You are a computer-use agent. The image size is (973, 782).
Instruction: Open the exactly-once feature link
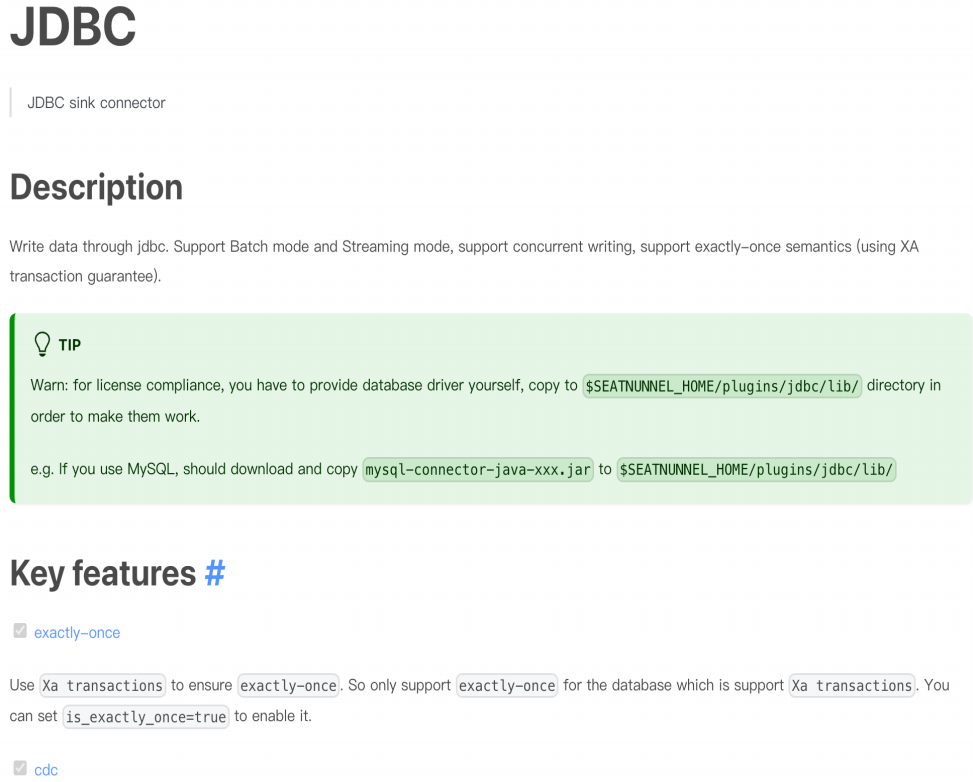[x=77, y=632]
